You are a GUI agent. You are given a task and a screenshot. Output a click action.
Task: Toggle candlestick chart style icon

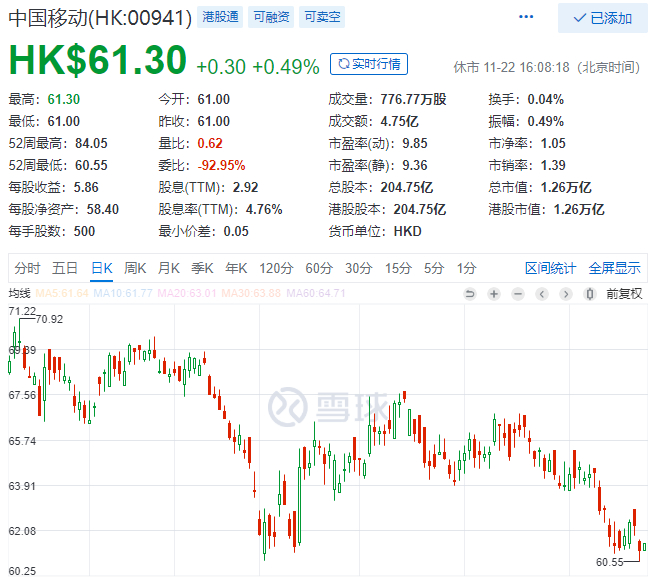click(x=590, y=294)
